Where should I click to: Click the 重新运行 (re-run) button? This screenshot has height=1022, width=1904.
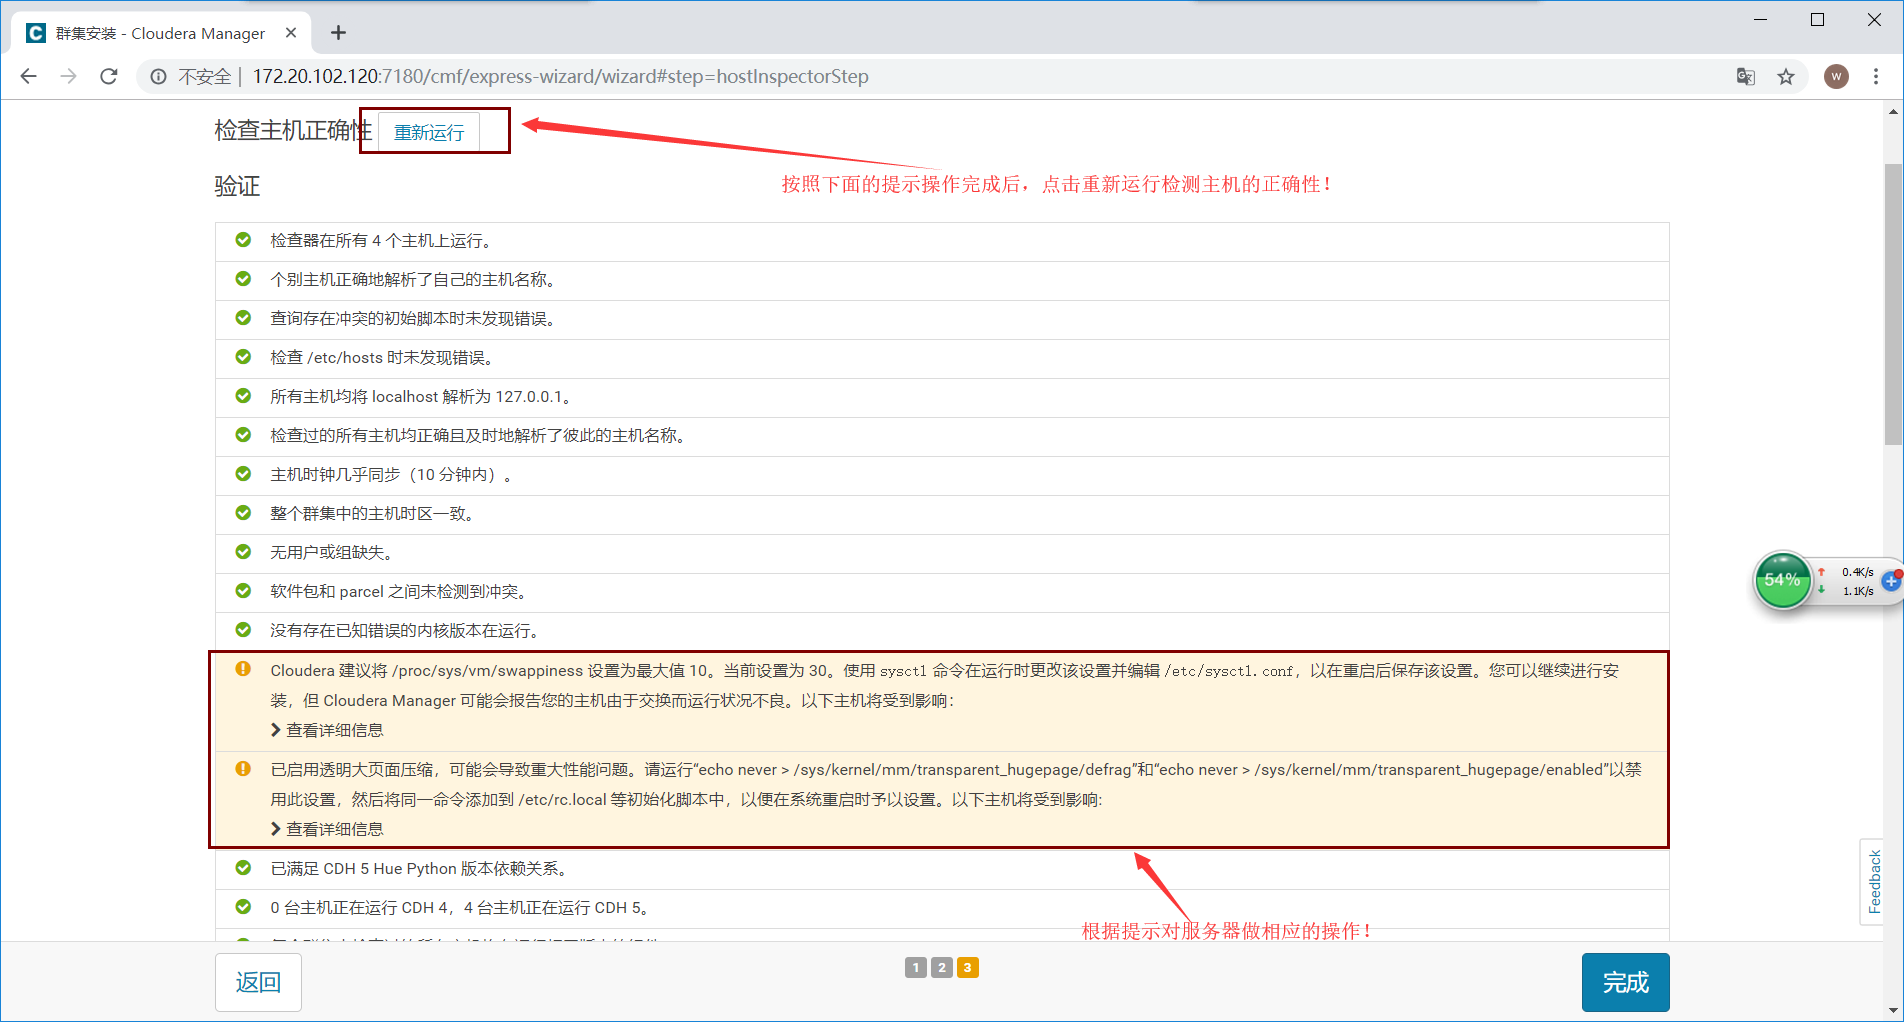pyautogui.click(x=429, y=132)
